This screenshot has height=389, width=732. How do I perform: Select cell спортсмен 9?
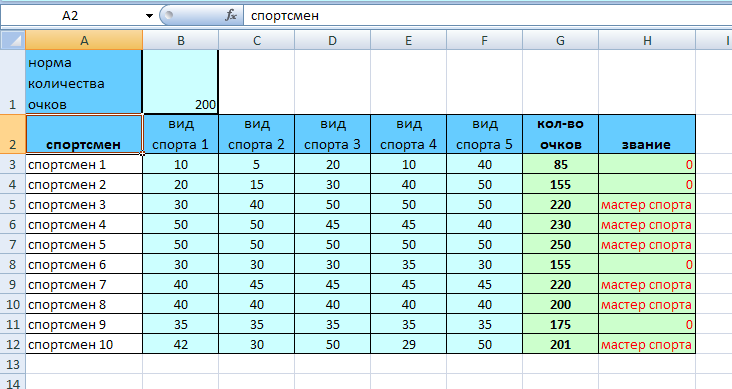click(84, 324)
